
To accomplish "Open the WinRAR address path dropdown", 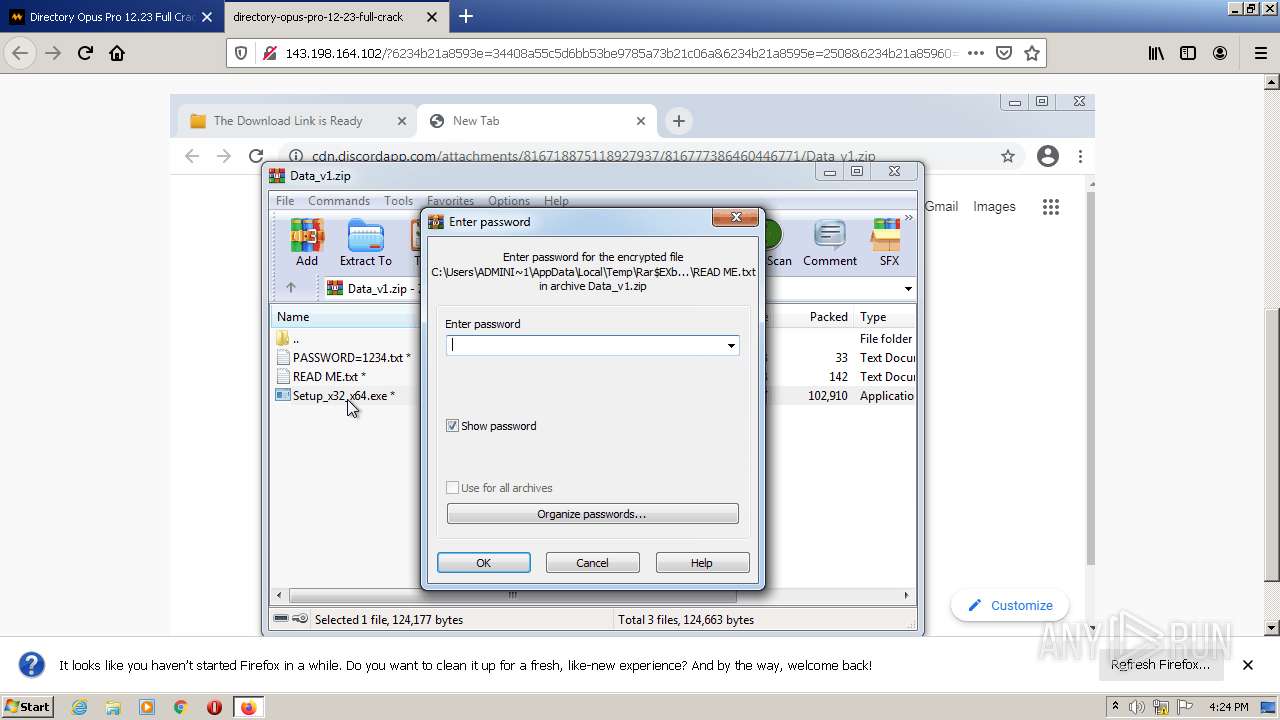I will point(908,289).
